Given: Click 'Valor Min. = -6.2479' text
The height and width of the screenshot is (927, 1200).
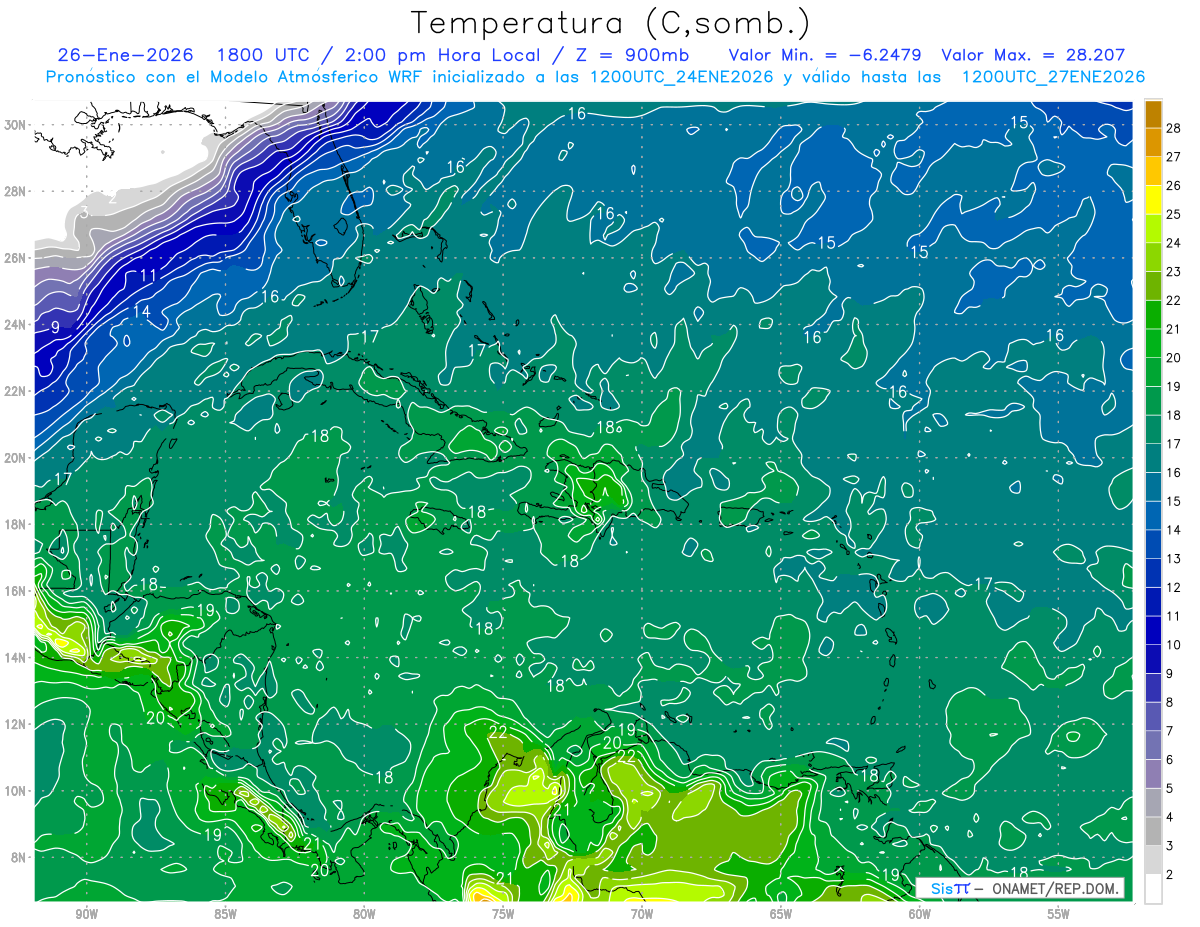Looking at the screenshot, I should point(825,54).
